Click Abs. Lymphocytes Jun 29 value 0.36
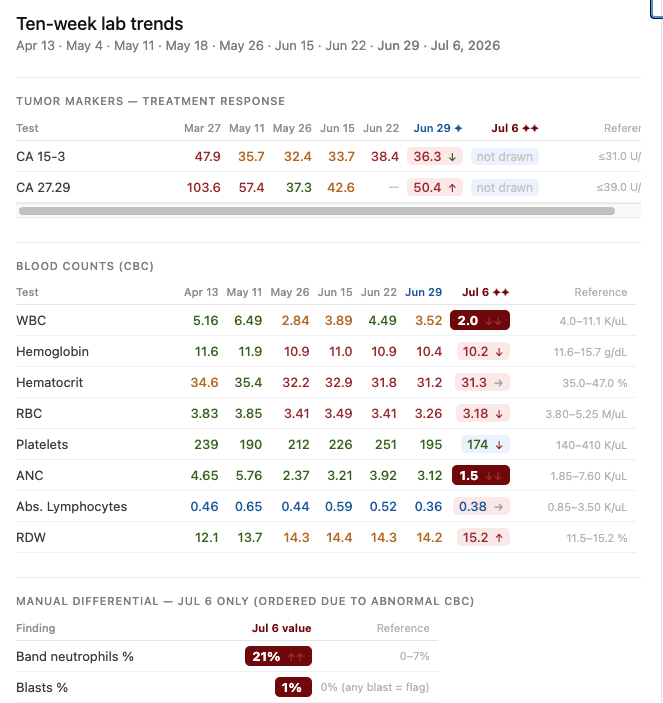 click(x=428, y=507)
